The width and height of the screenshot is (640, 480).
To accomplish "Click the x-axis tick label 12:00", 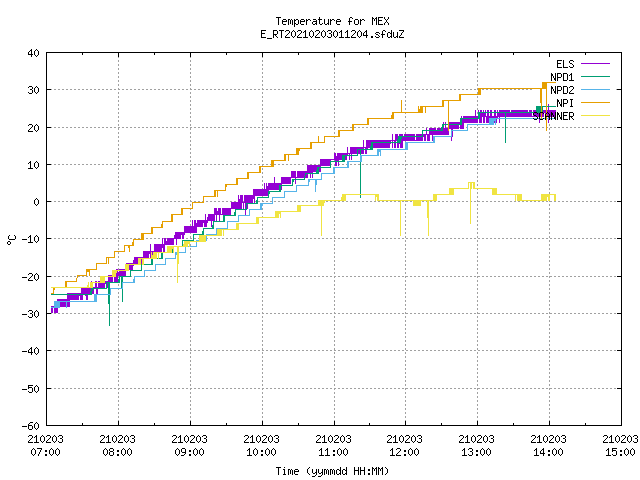I will pos(404,452).
